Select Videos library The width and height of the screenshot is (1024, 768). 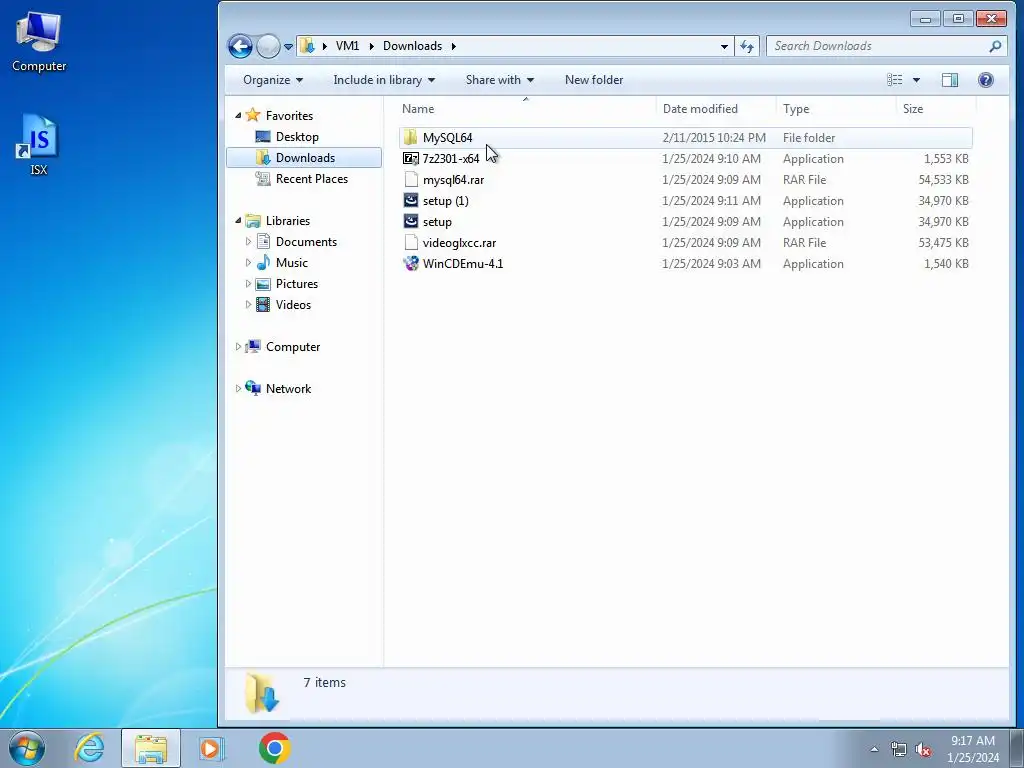[x=293, y=304]
